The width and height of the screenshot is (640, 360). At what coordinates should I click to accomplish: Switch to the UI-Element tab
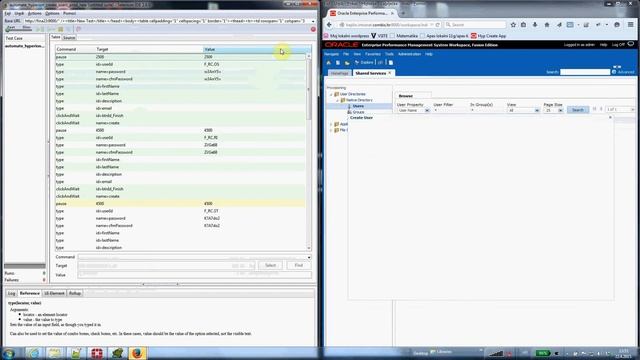tap(54, 293)
